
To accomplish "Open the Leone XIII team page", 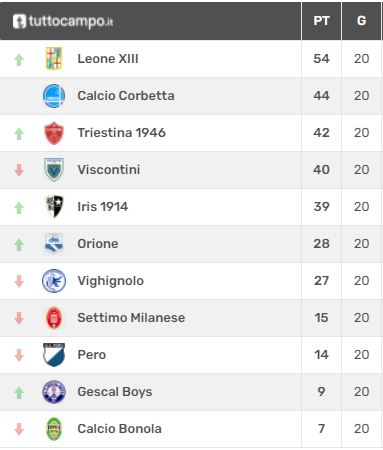I will [x=108, y=59].
